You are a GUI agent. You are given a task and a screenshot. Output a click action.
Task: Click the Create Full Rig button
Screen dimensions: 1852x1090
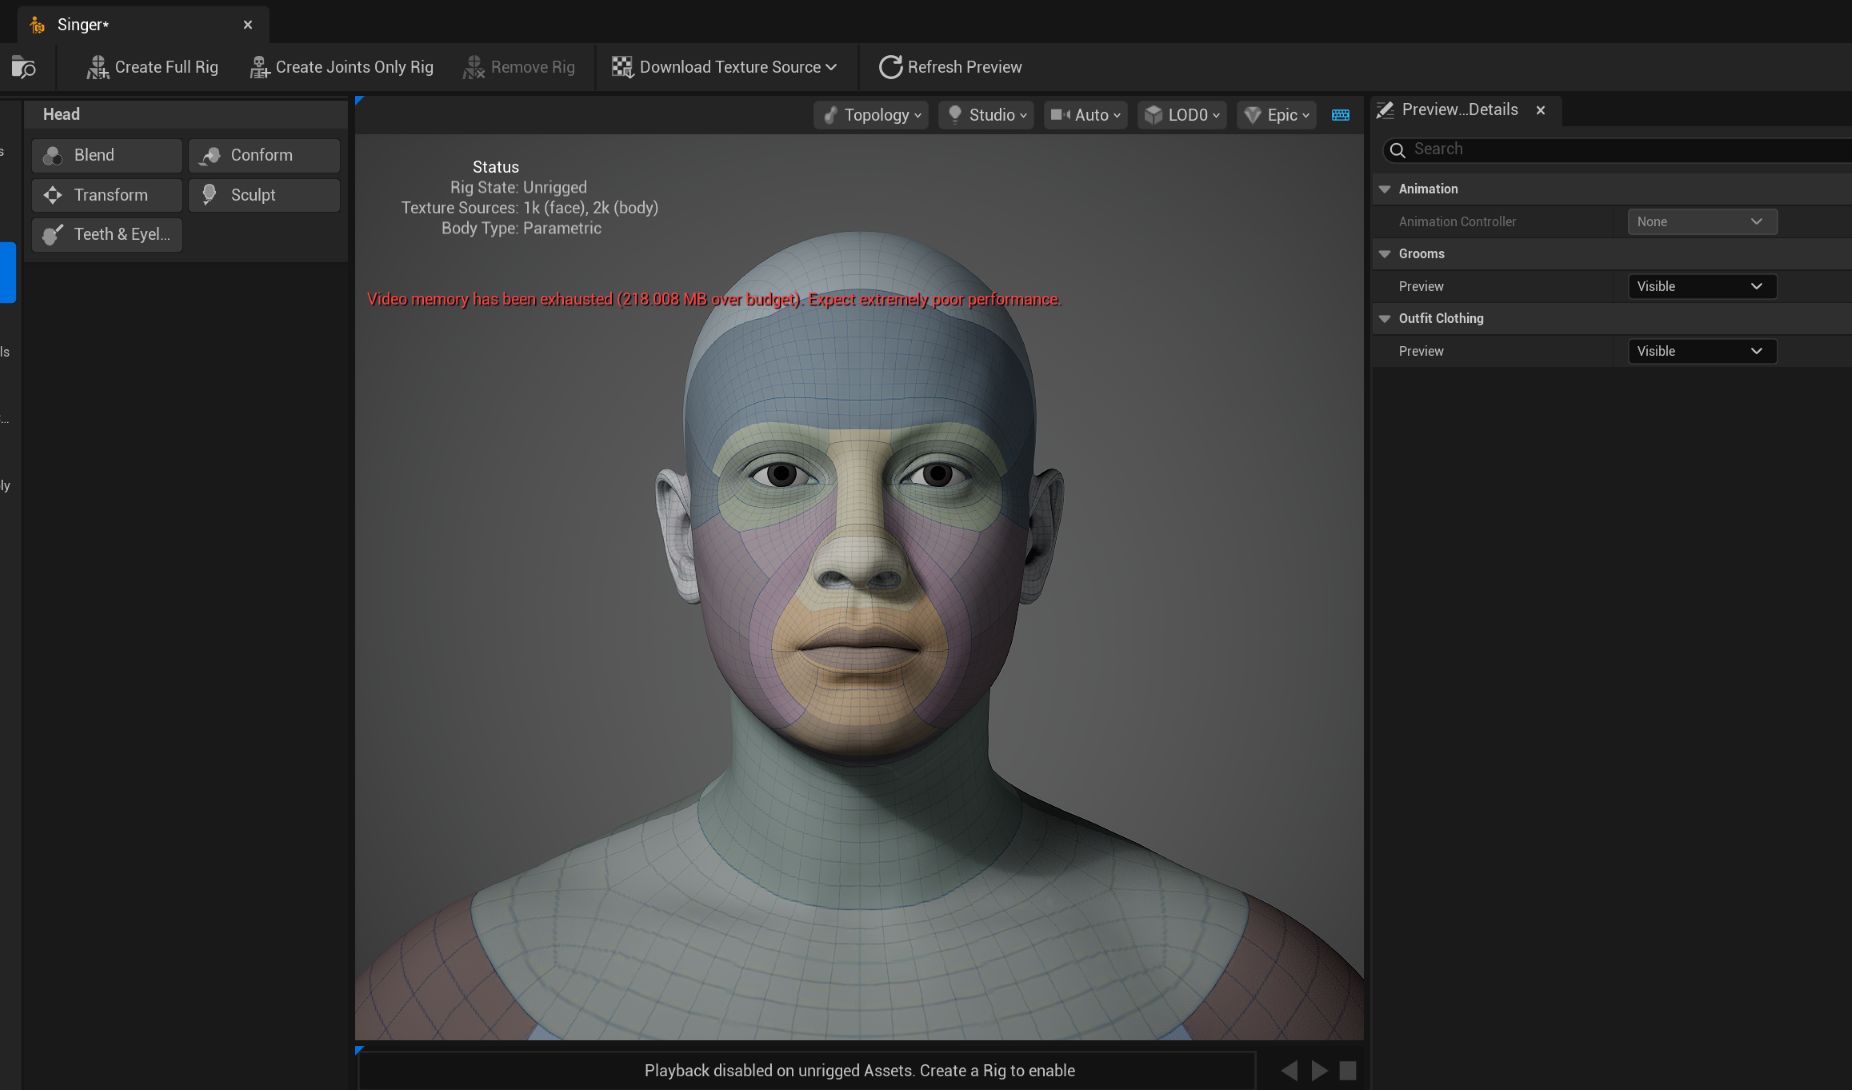point(152,67)
